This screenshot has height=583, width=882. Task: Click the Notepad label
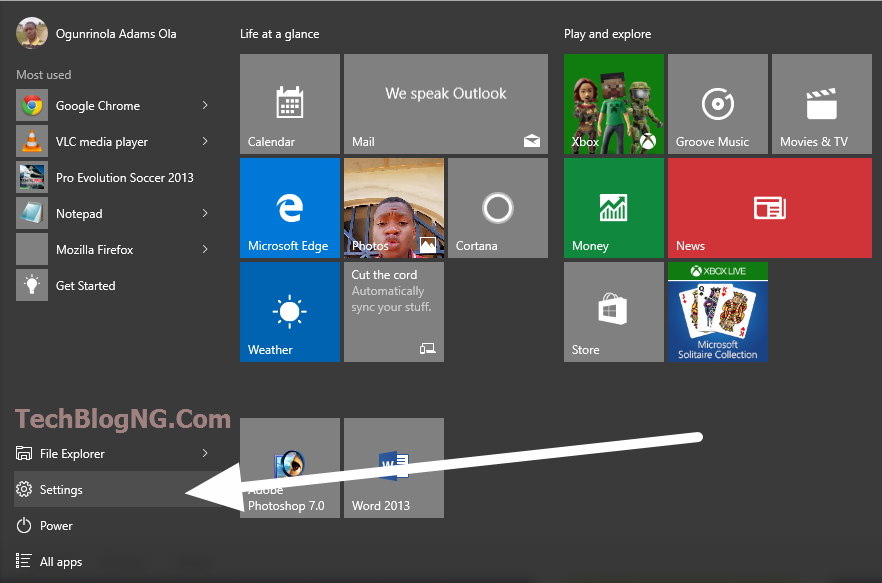(79, 214)
